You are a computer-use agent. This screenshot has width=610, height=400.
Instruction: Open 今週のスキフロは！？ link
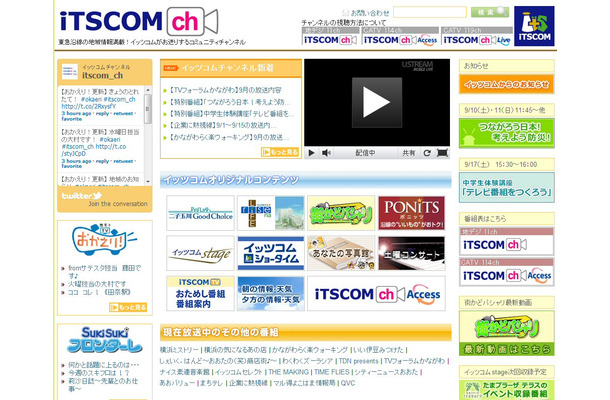tap(99, 373)
